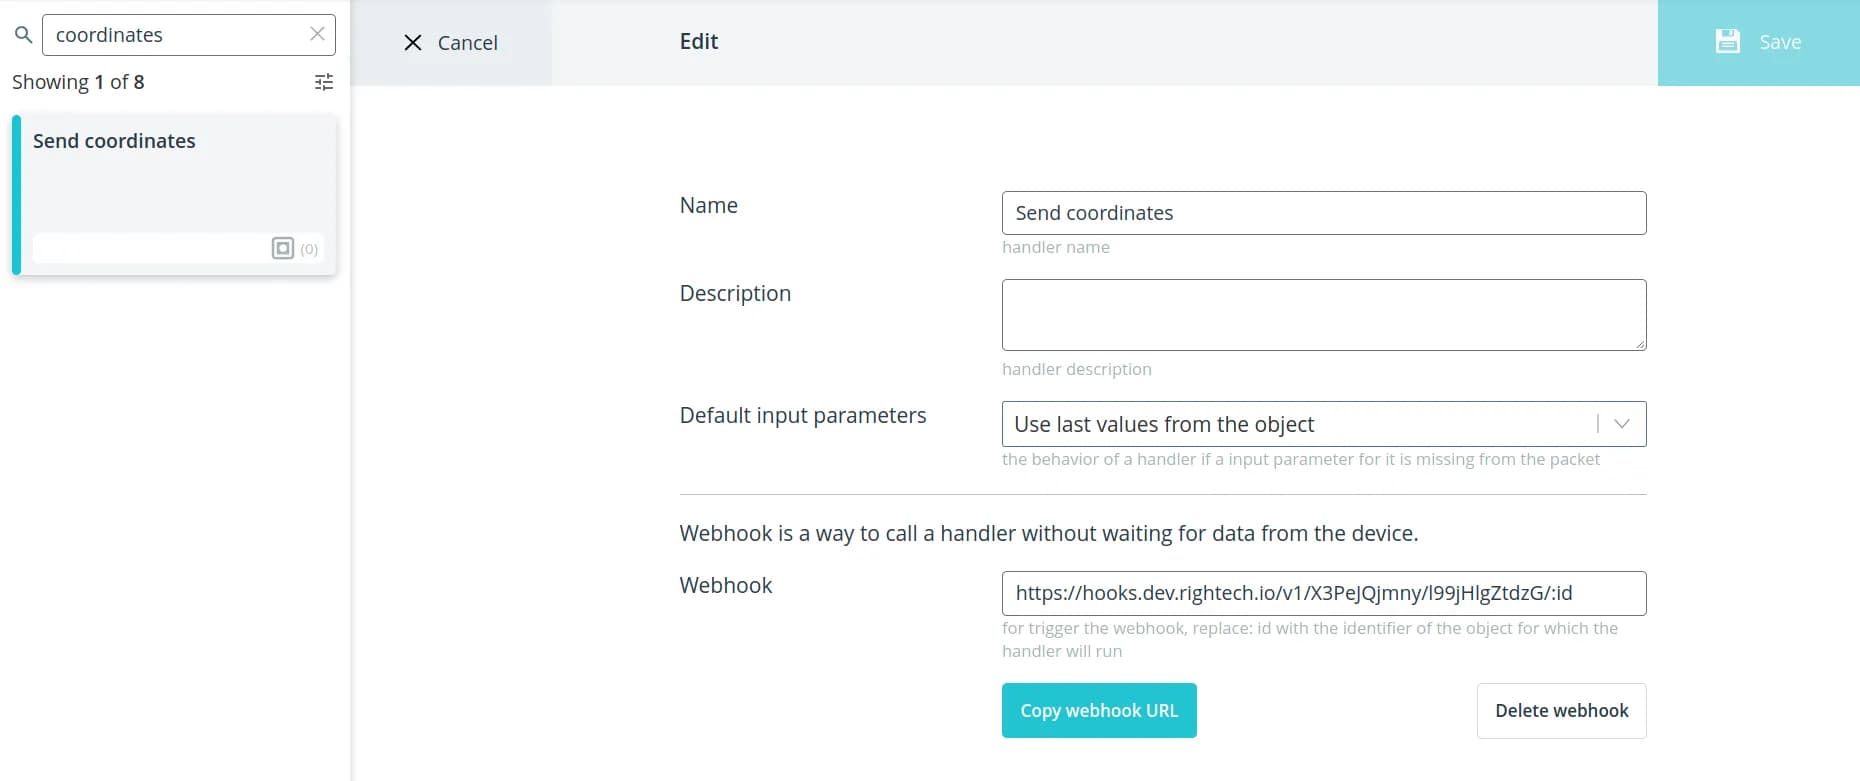The height and width of the screenshot is (781, 1860).
Task: Click the Edit heading in the top bar
Action: (x=699, y=42)
